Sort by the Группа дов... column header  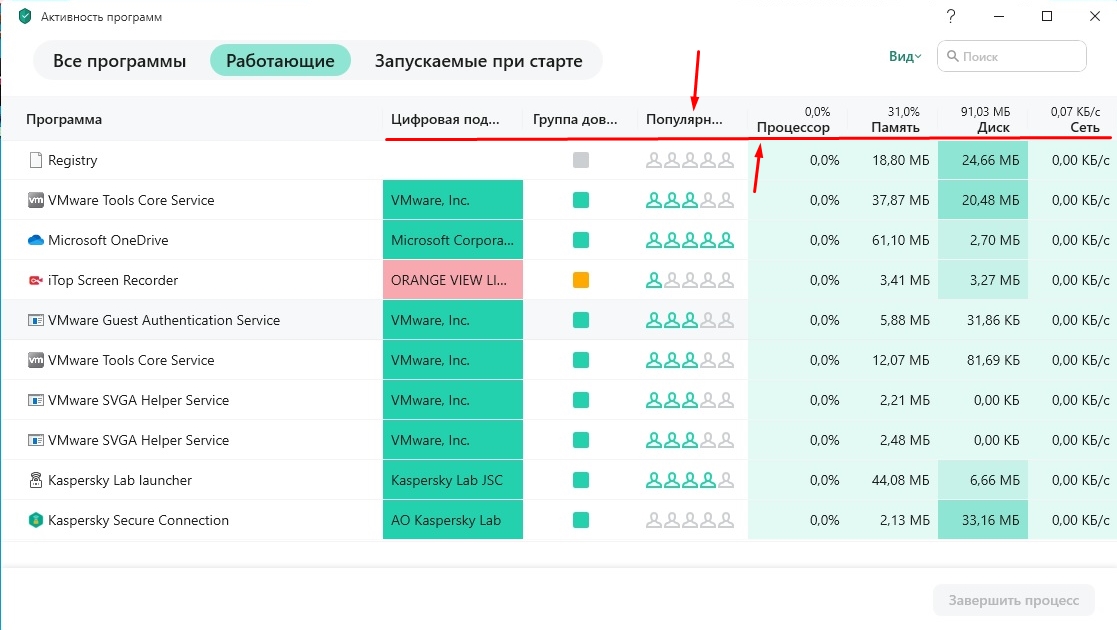(575, 119)
